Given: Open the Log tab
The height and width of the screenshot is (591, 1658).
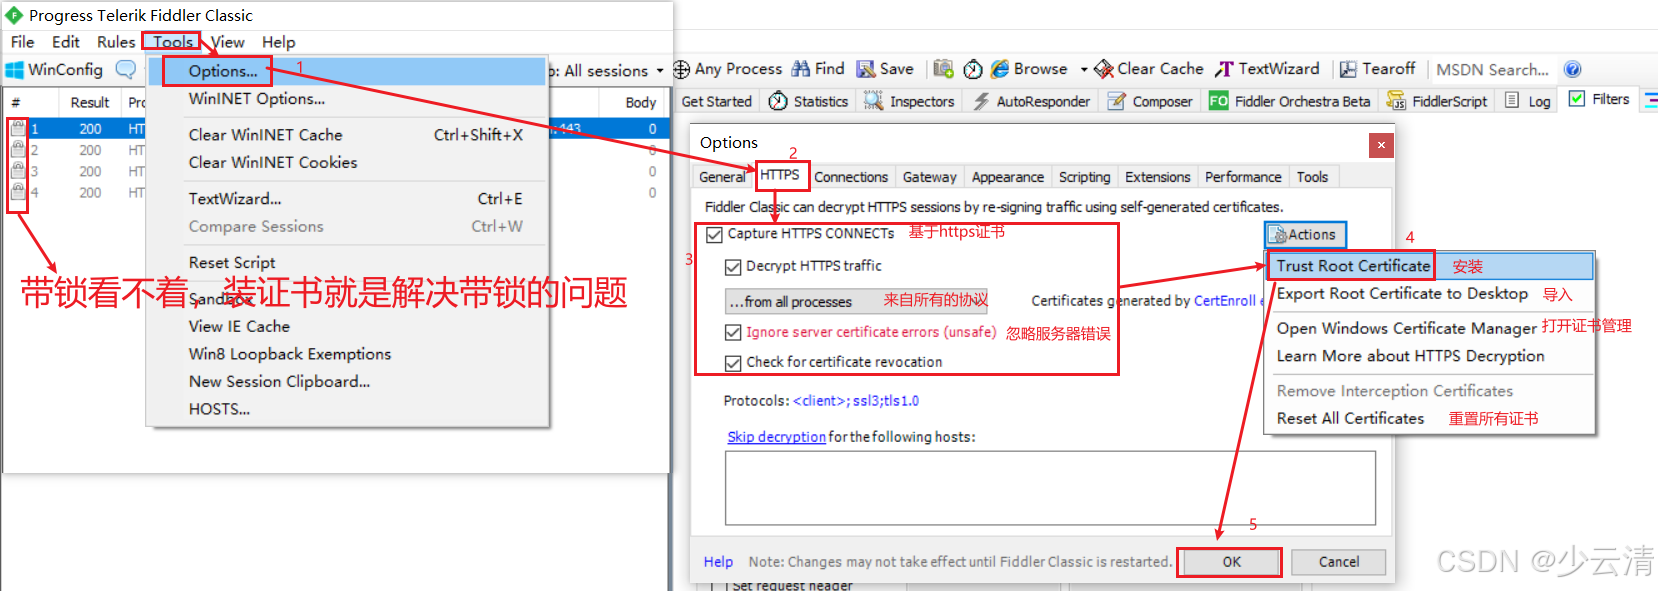Looking at the screenshot, I should [1528, 101].
